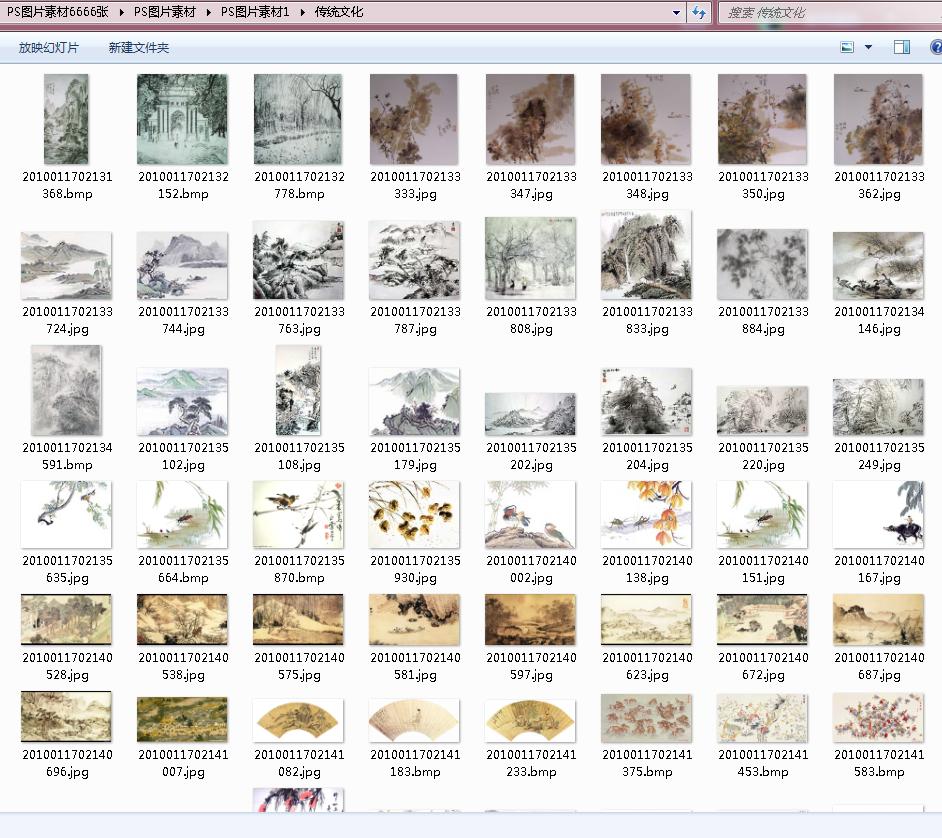Click the address bar refresh icon
The width and height of the screenshot is (942, 838).
699,13
